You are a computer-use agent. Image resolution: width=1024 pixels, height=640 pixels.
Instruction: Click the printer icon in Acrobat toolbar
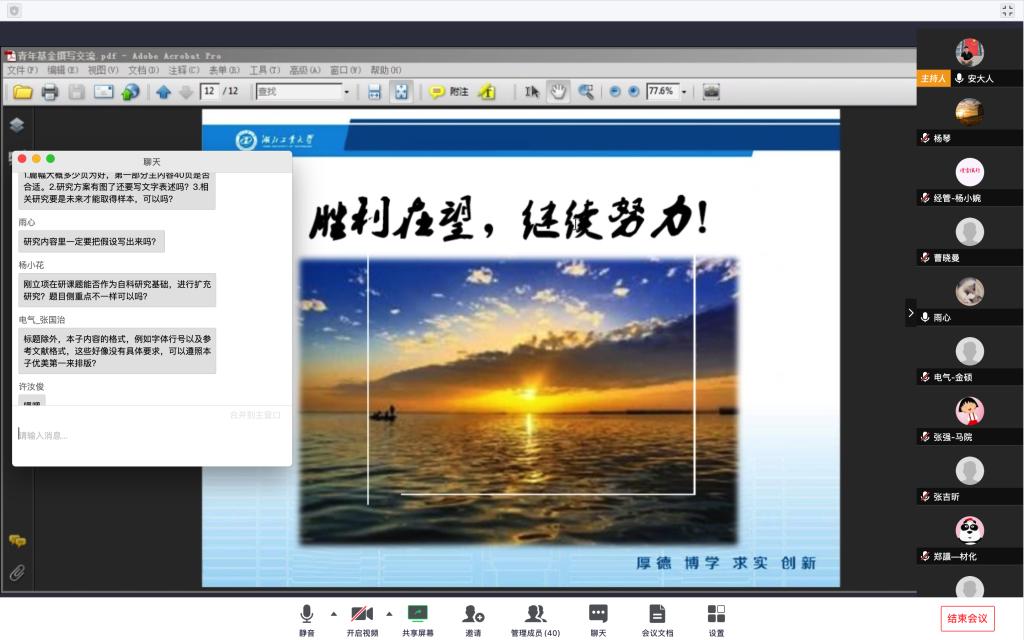pyautogui.click(x=49, y=92)
